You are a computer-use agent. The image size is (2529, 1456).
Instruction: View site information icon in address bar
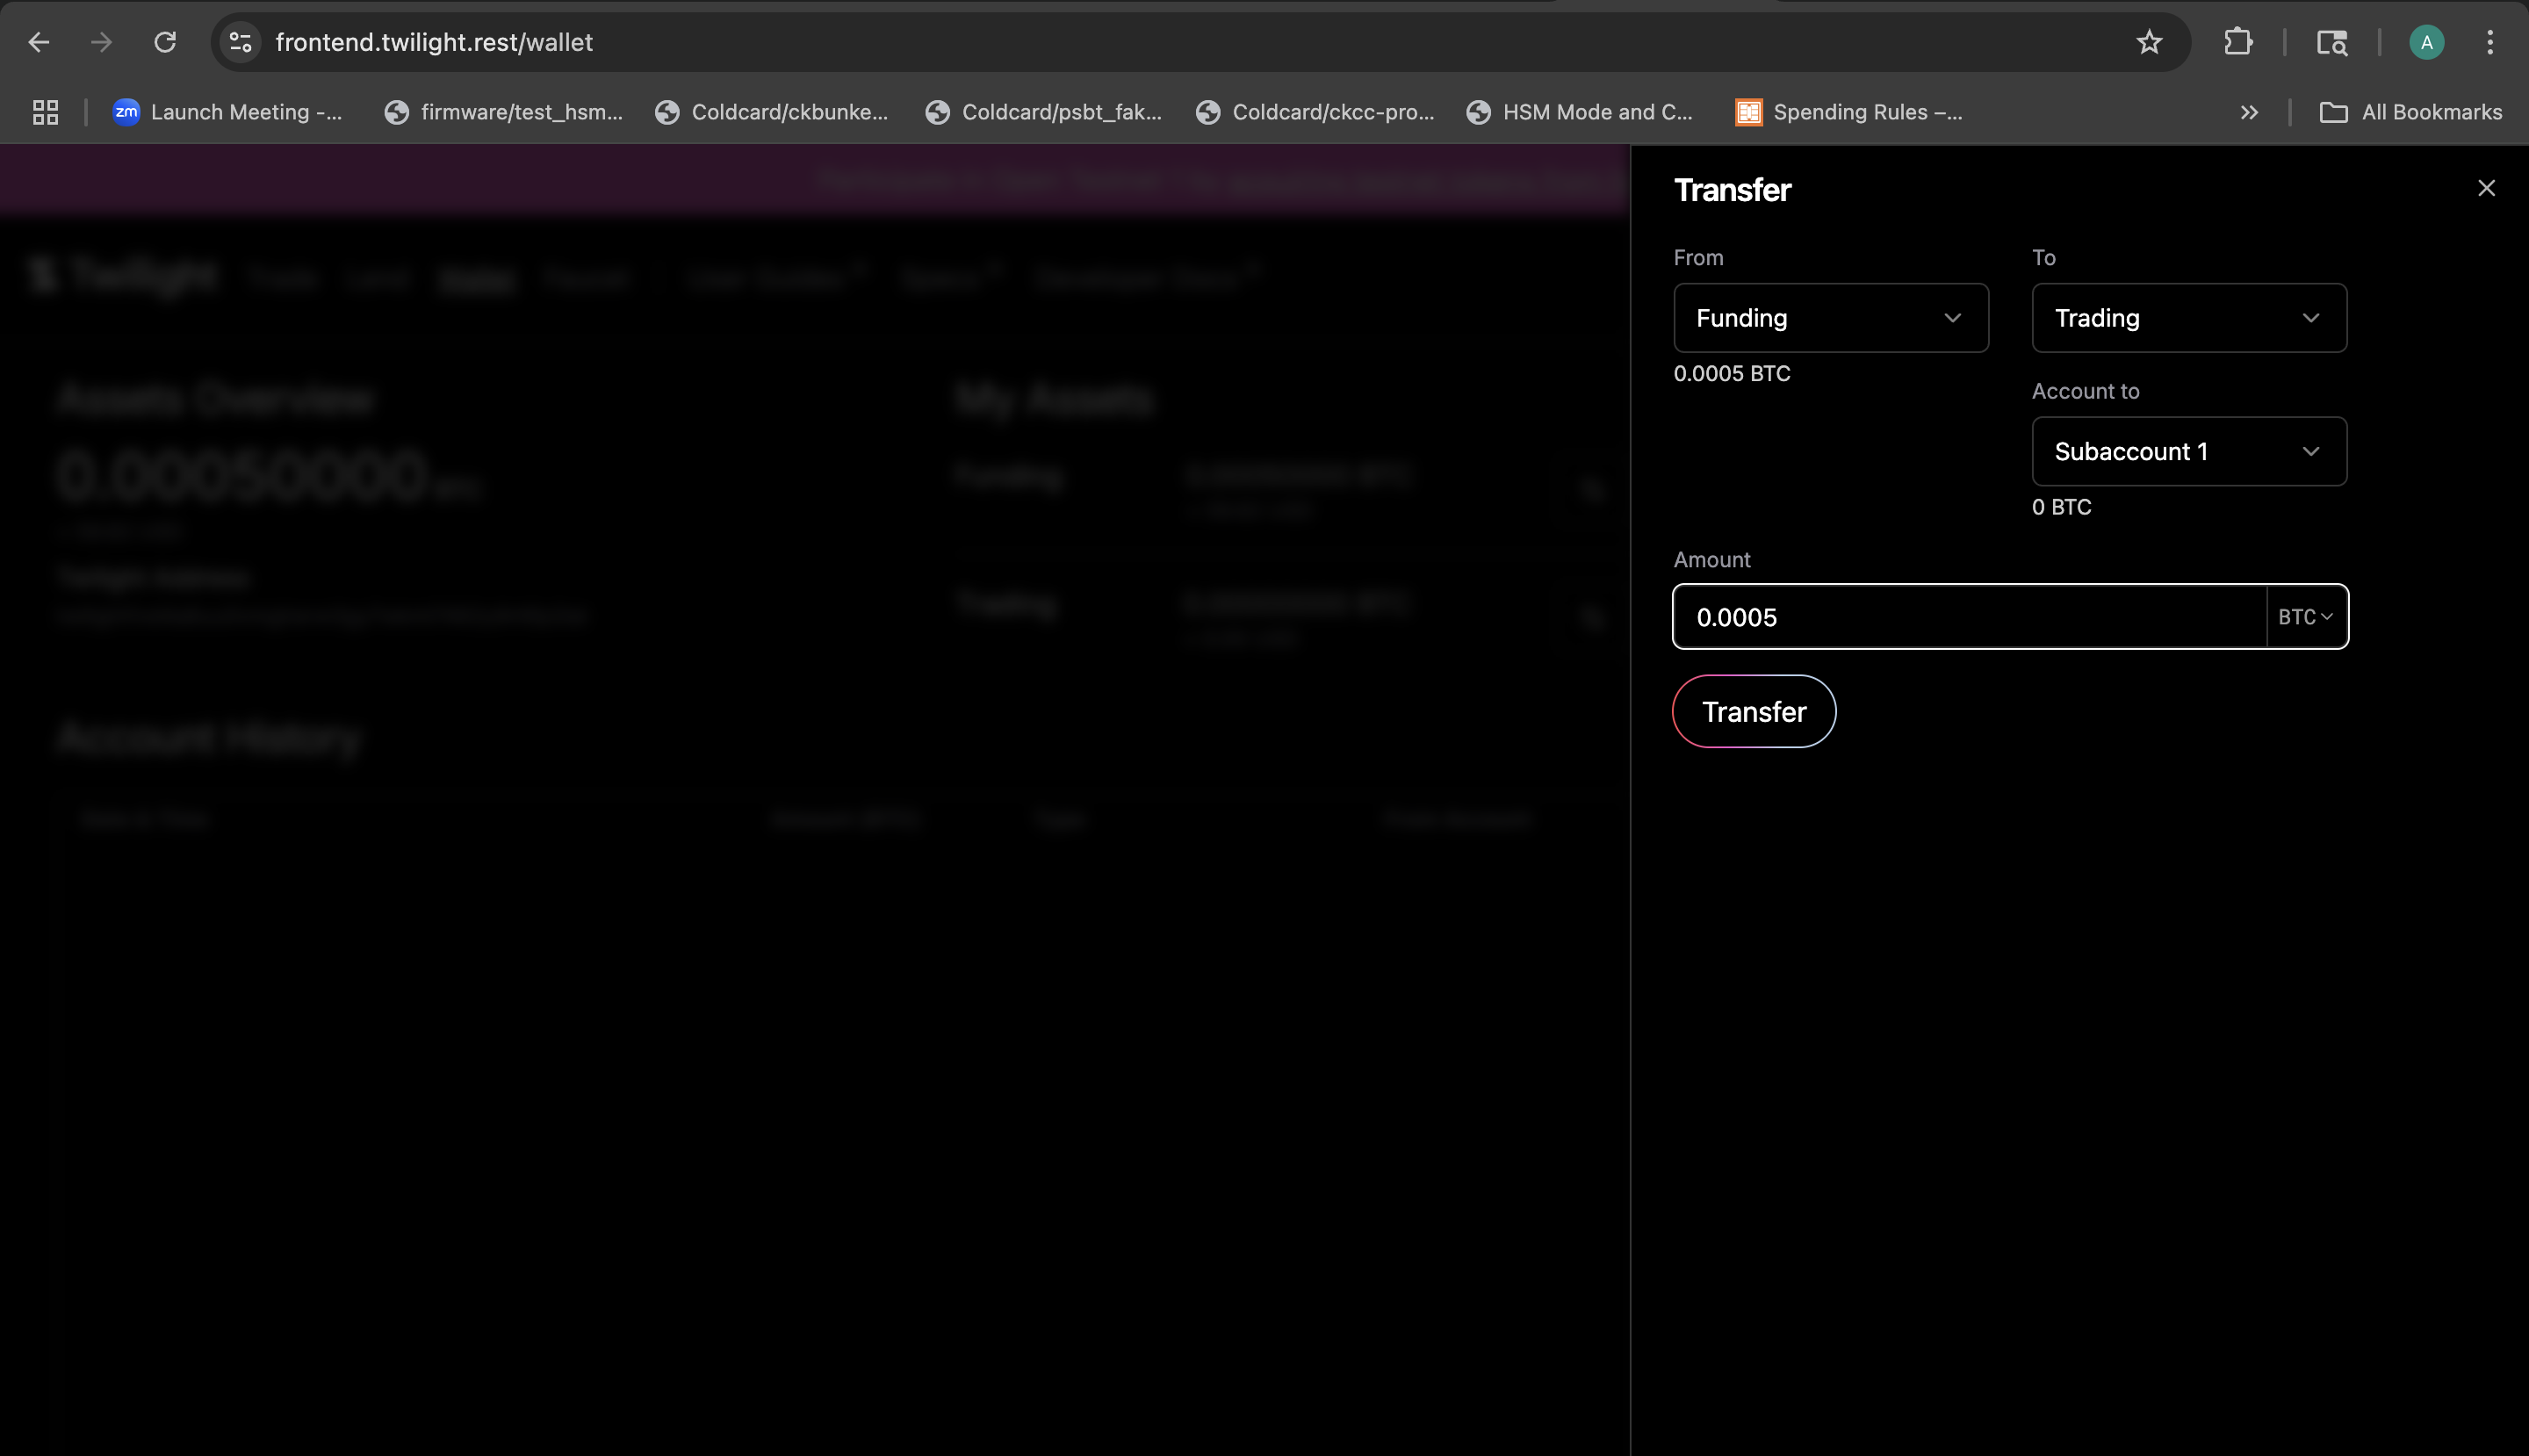point(241,42)
